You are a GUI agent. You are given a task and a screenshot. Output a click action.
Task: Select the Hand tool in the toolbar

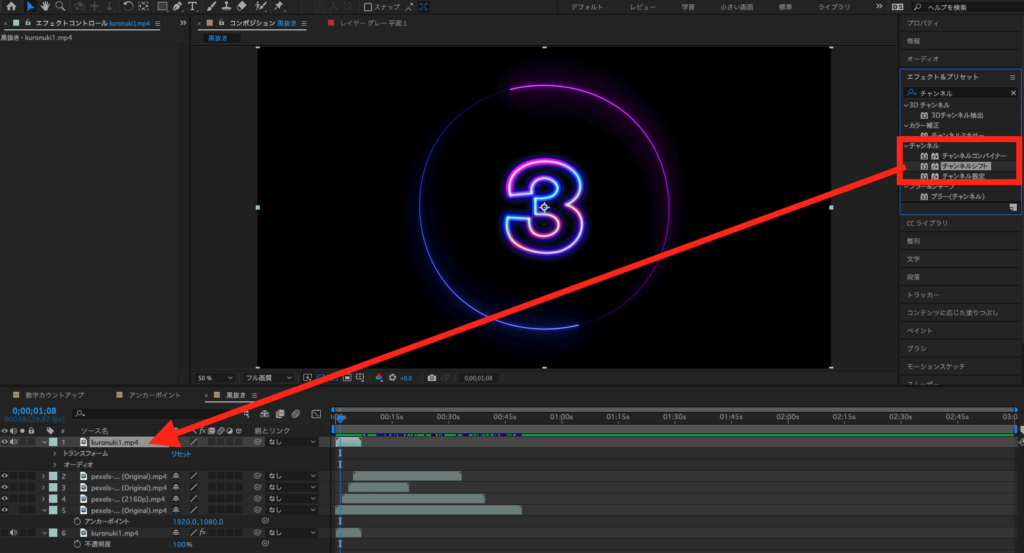pyautogui.click(x=46, y=7)
